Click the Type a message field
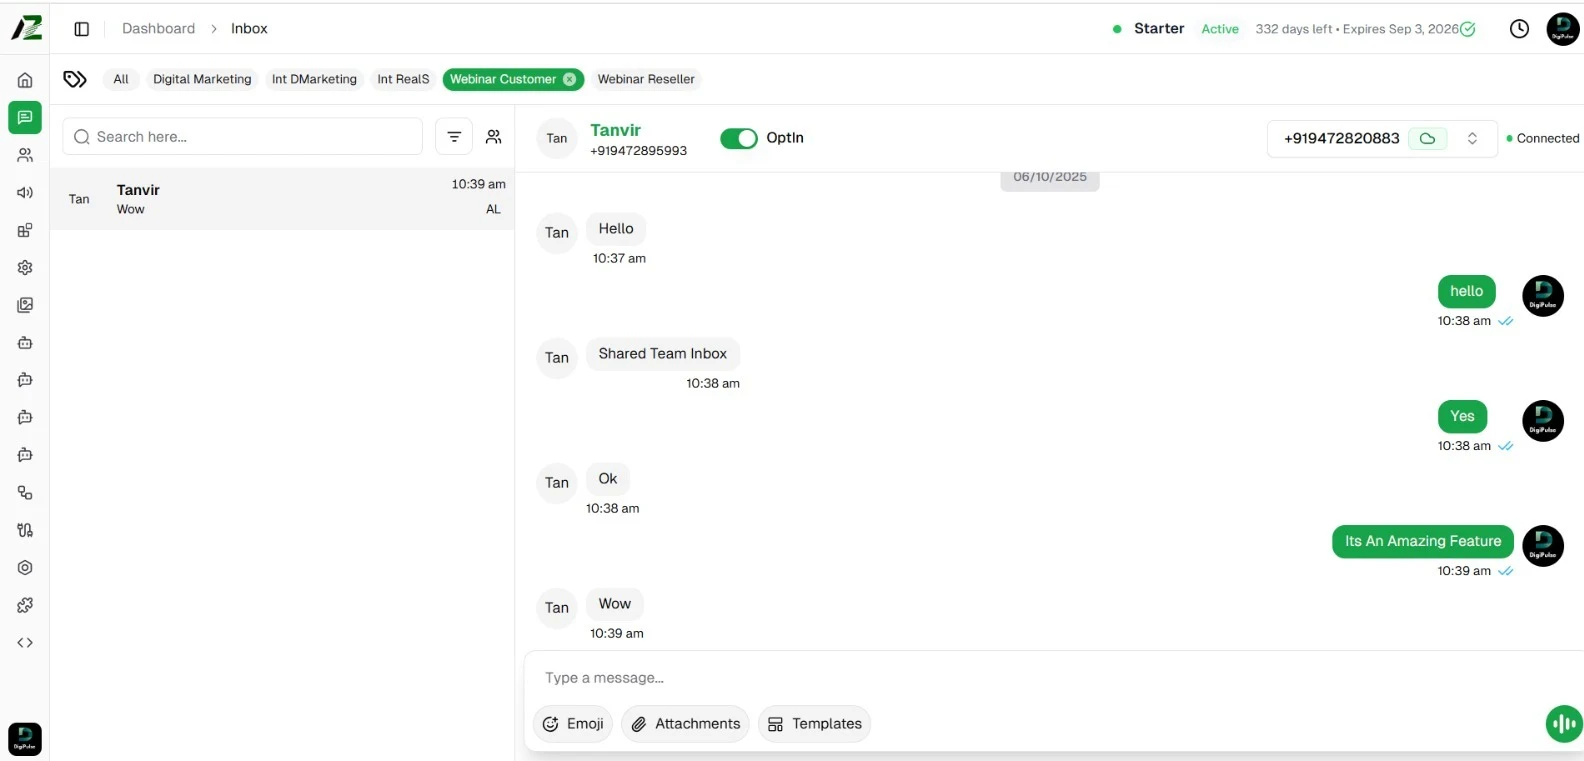 (x=1000, y=678)
